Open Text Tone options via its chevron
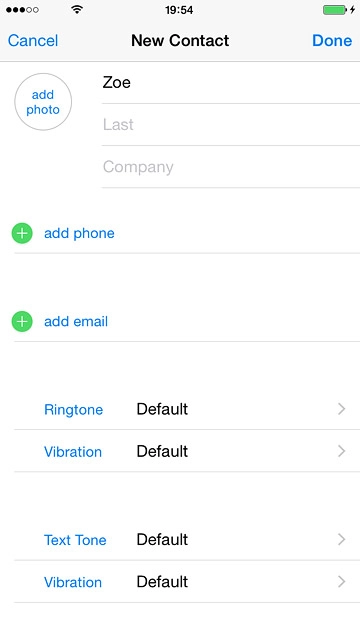 tap(342, 540)
